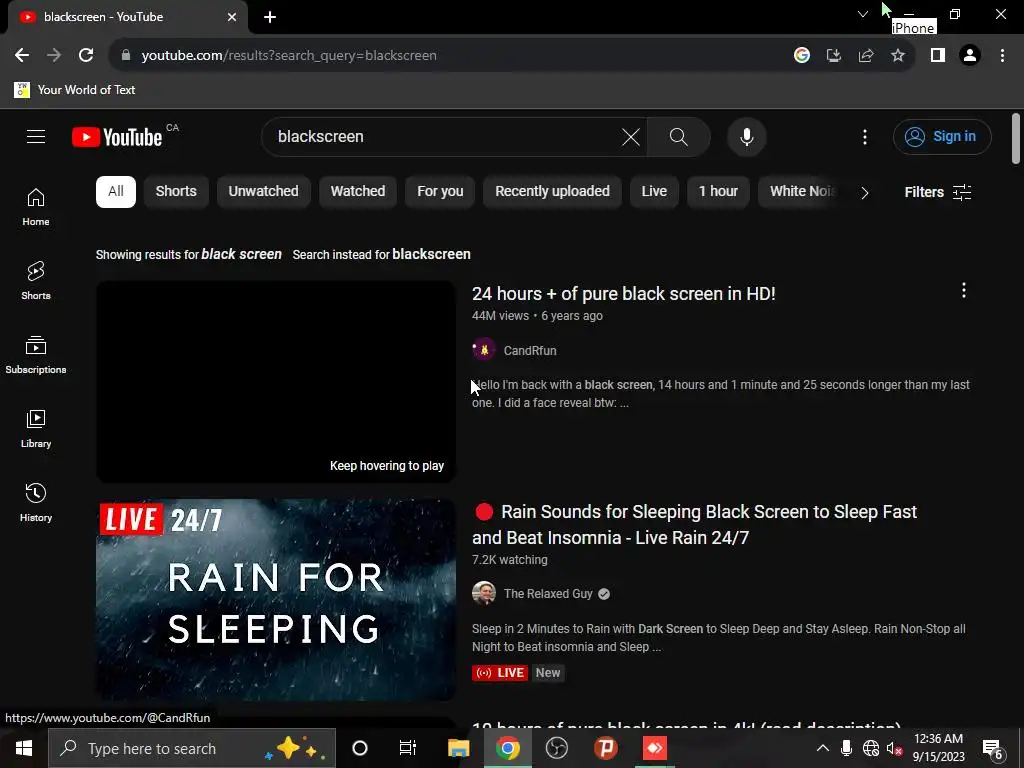Viewport: 1024px width, 768px height.
Task: Open Rain Sounds for Sleeping video title
Action: 694,524
